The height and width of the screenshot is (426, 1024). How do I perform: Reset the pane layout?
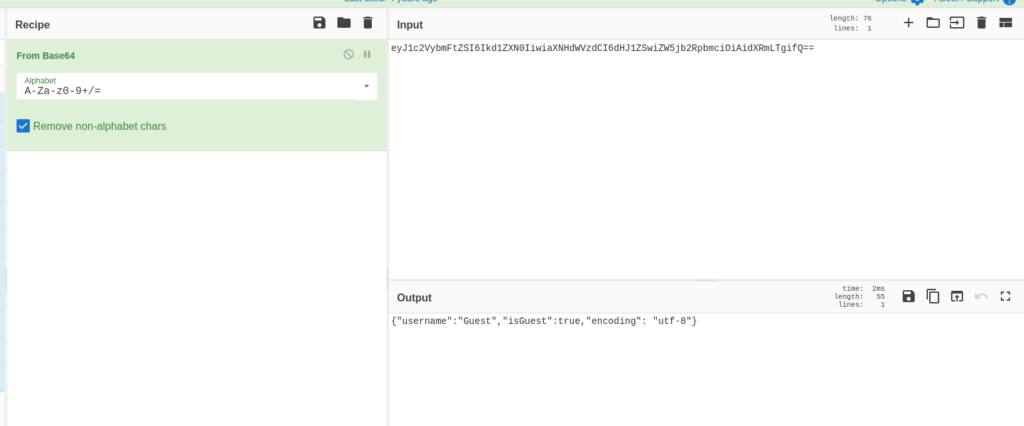point(1005,23)
